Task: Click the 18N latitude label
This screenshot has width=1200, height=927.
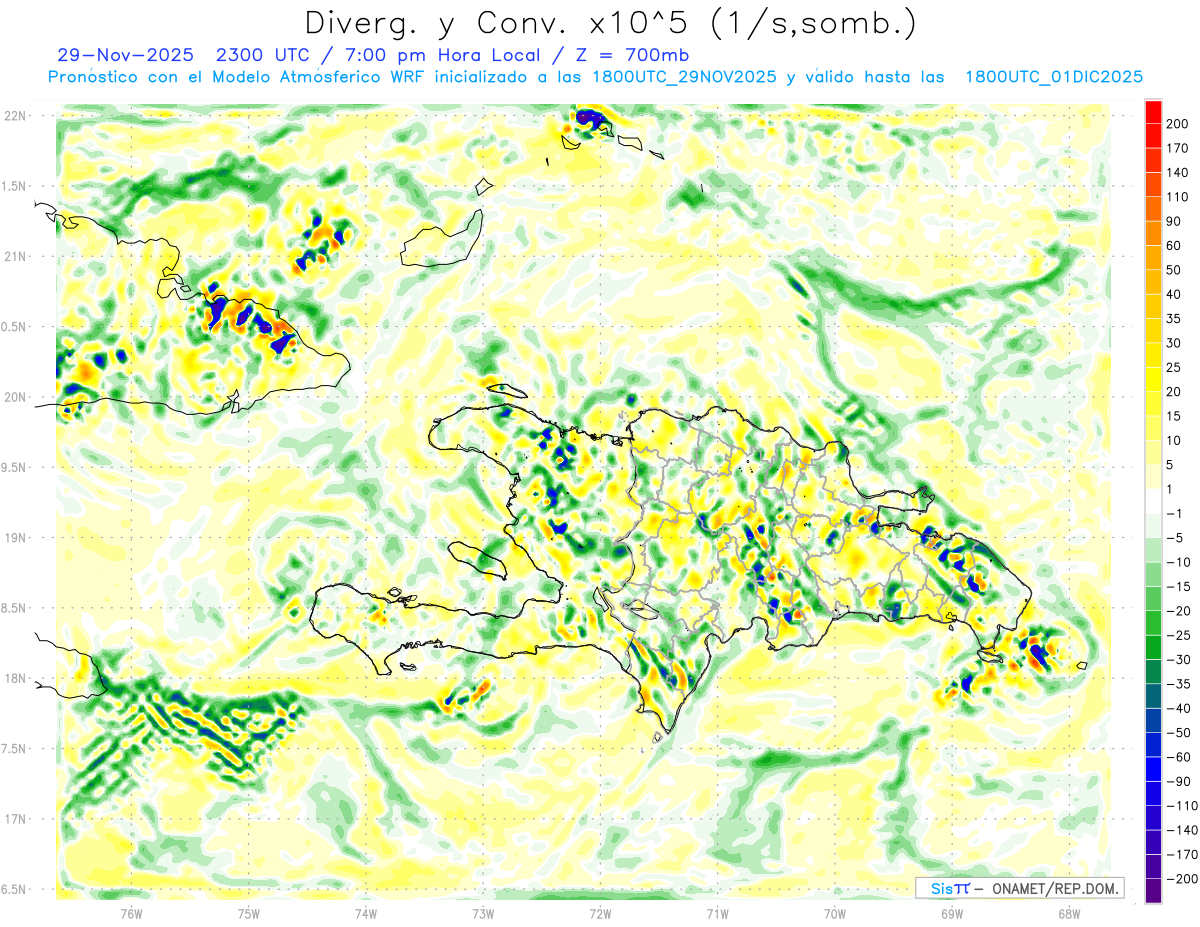Action: pos(15,678)
